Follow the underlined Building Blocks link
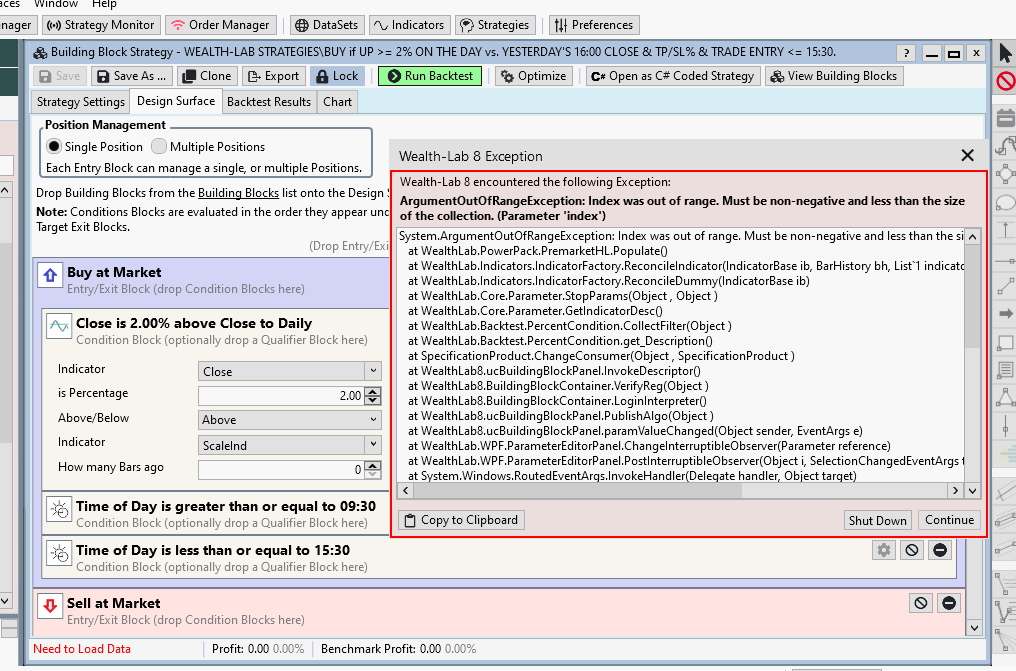Image resolution: width=1016 pixels, height=671 pixels. click(x=238, y=193)
